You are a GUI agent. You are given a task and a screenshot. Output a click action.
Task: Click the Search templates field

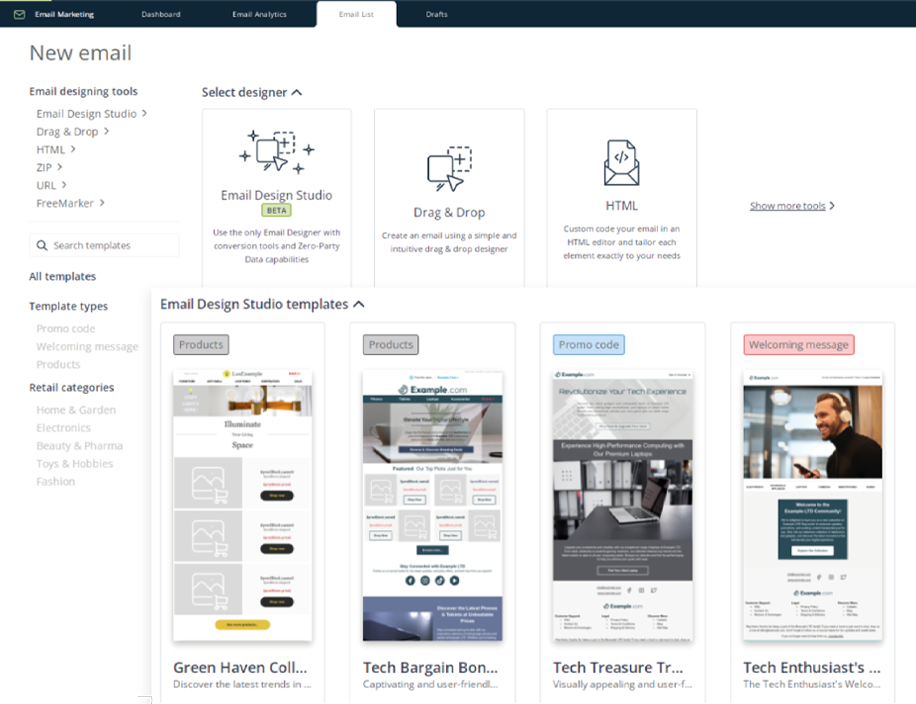104,245
